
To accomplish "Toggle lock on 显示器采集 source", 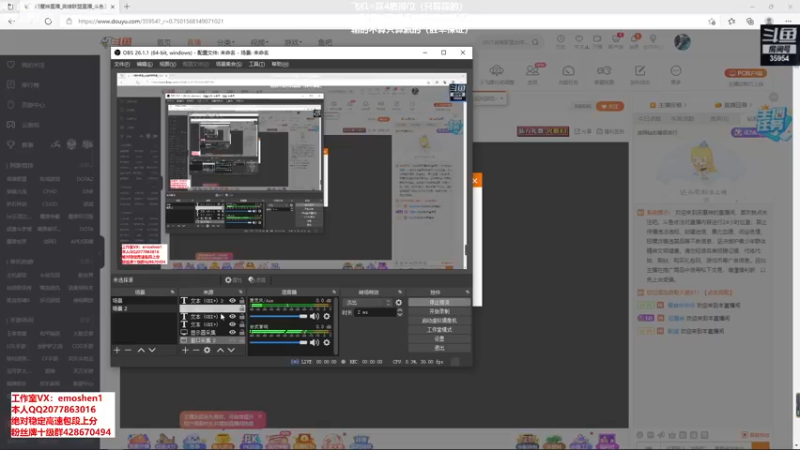I will 242,332.
